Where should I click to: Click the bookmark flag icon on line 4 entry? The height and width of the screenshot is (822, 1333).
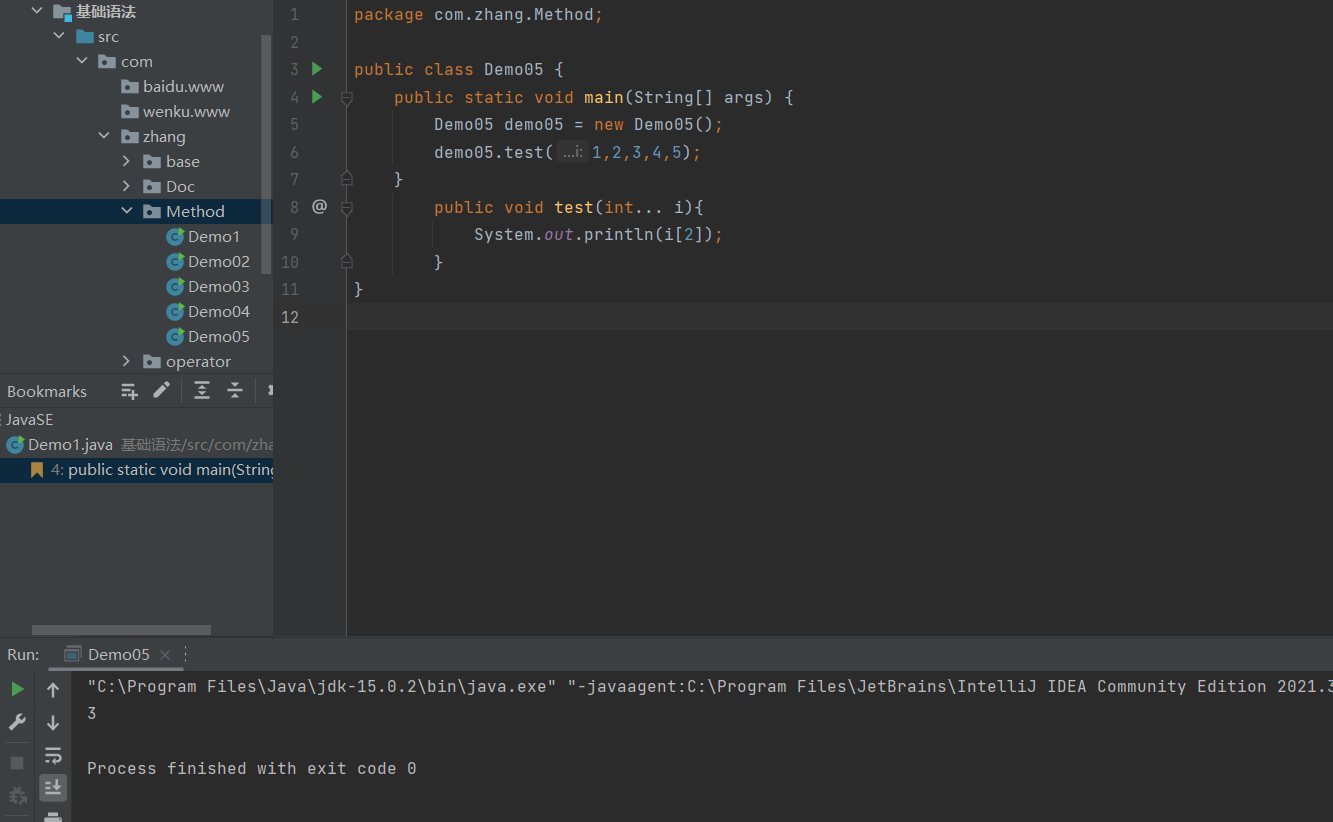[x=37, y=469]
